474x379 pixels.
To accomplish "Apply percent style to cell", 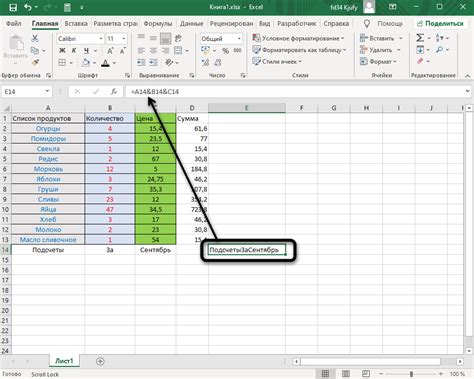I will tap(226, 51).
